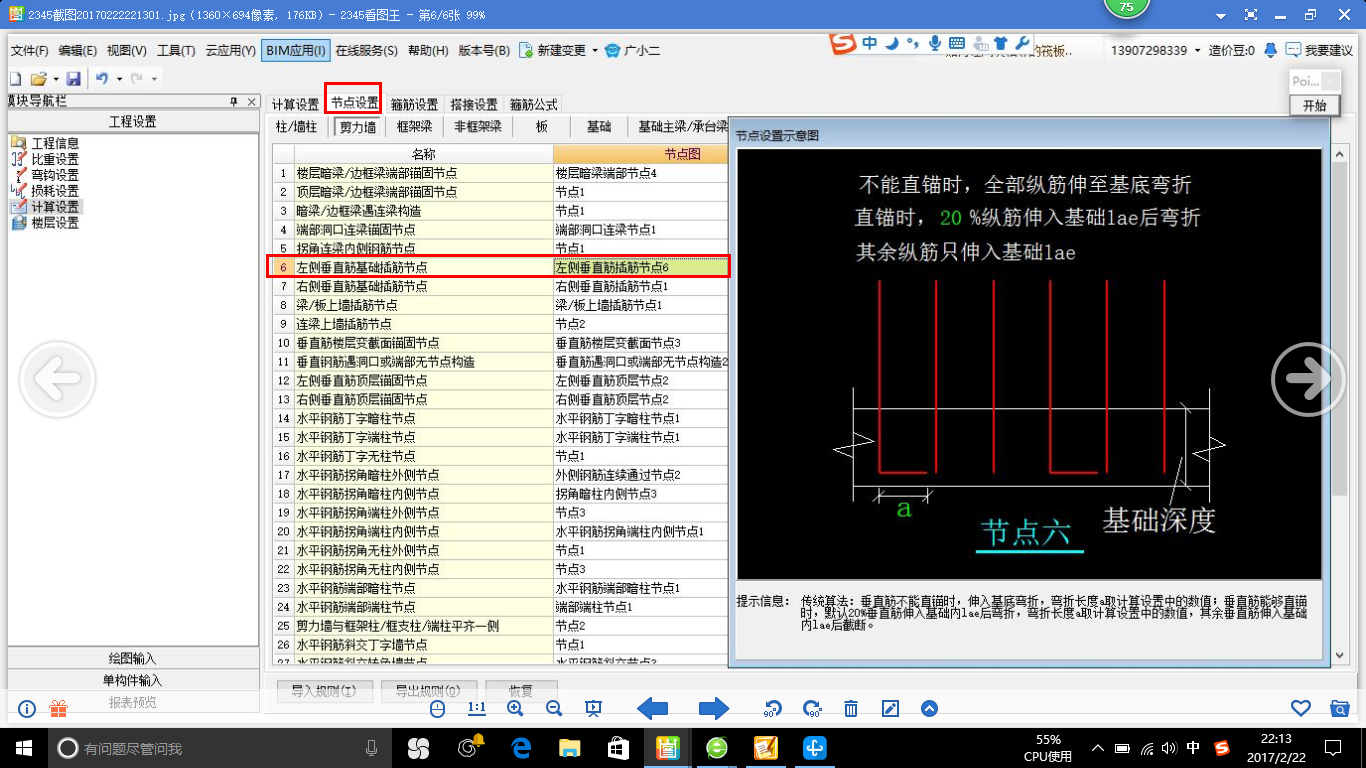
Task: Select the 剪力墙 component tab
Action: [x=357, y=127]
